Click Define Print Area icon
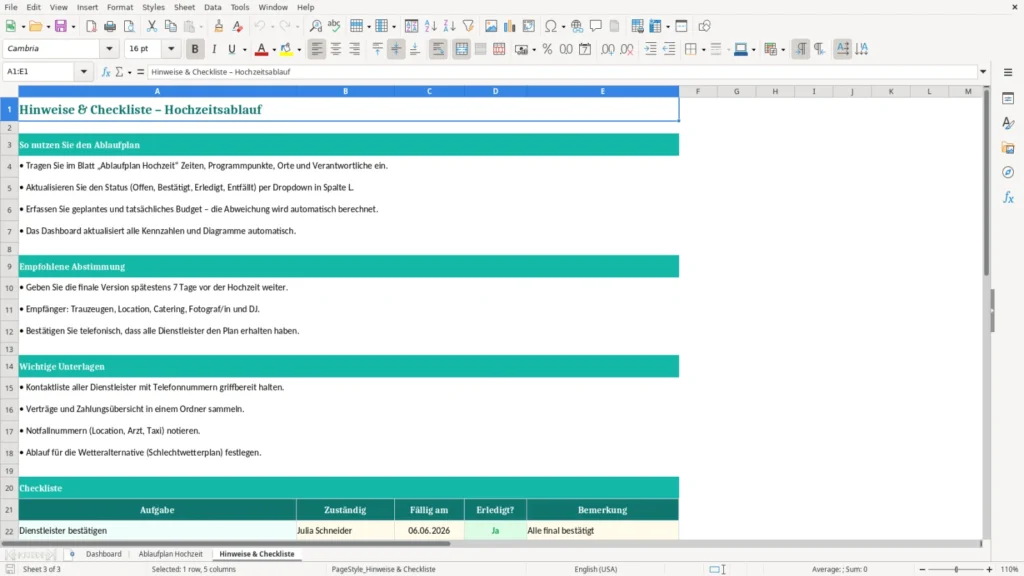1024x576 pixels. pos(637,26)
